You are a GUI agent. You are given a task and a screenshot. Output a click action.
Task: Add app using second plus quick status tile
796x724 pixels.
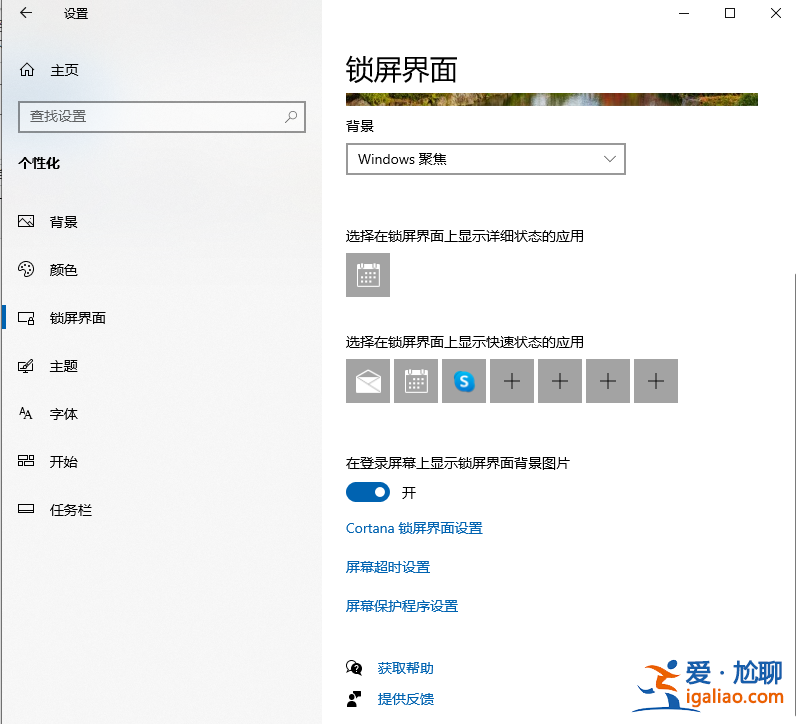[560, 381]
